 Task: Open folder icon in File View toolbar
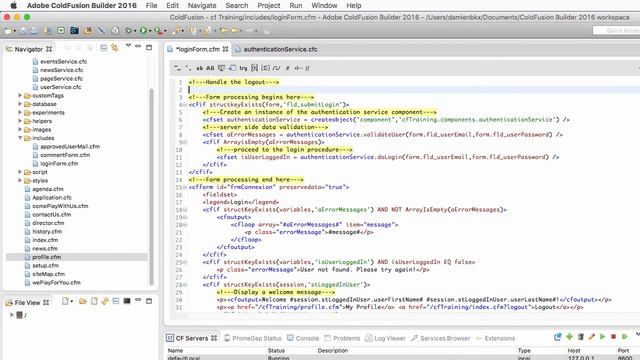(x=83, y=301)
